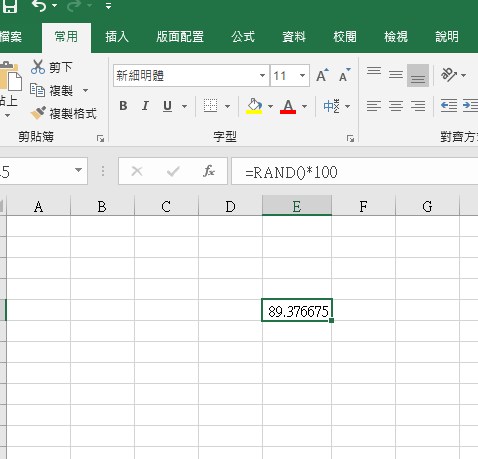Open Insert Function fx dialog
This screenshot has width=478, height=459.
(209, 171)
